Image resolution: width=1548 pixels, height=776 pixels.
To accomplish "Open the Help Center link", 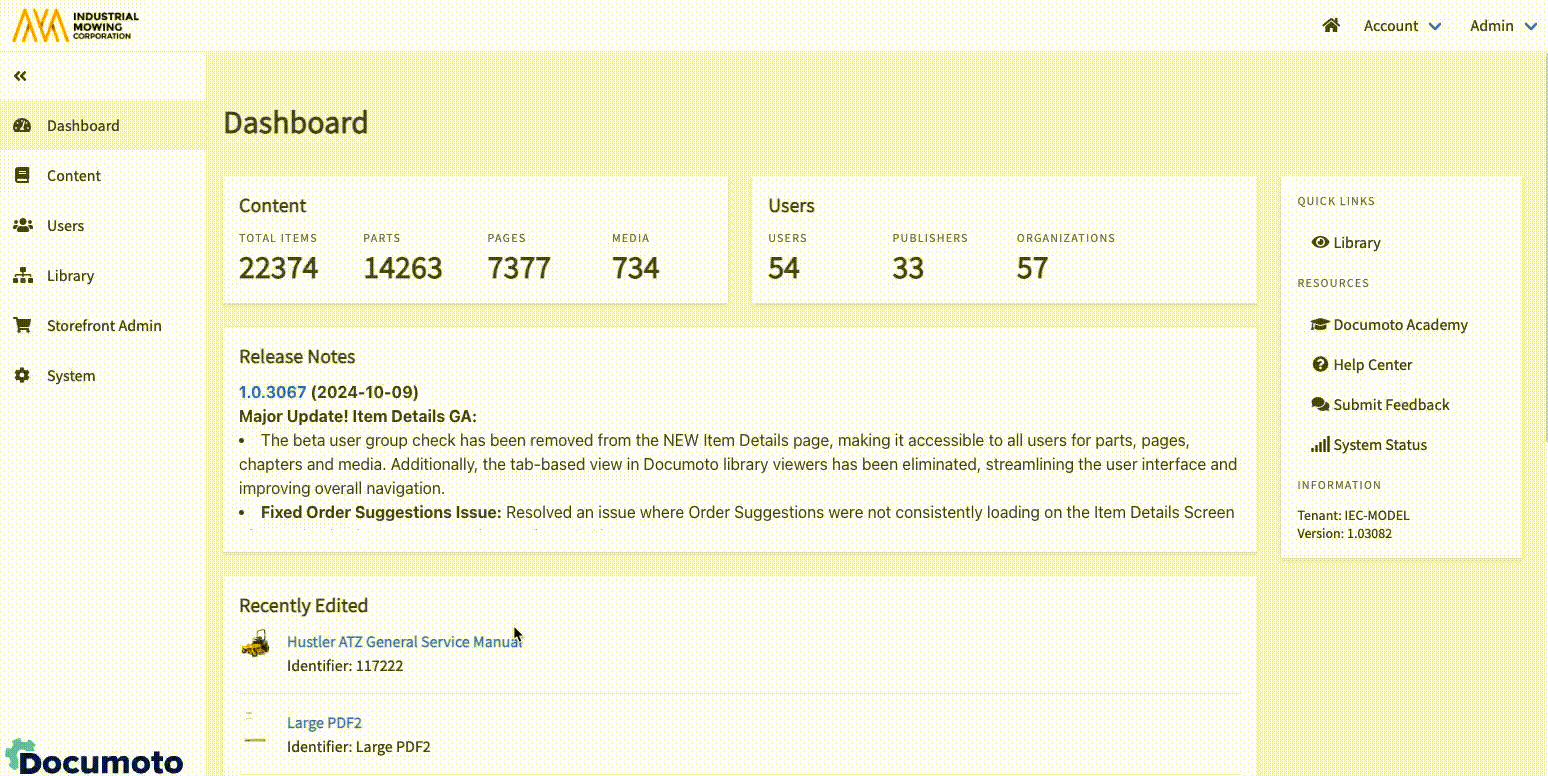I will pos(1371,365).
